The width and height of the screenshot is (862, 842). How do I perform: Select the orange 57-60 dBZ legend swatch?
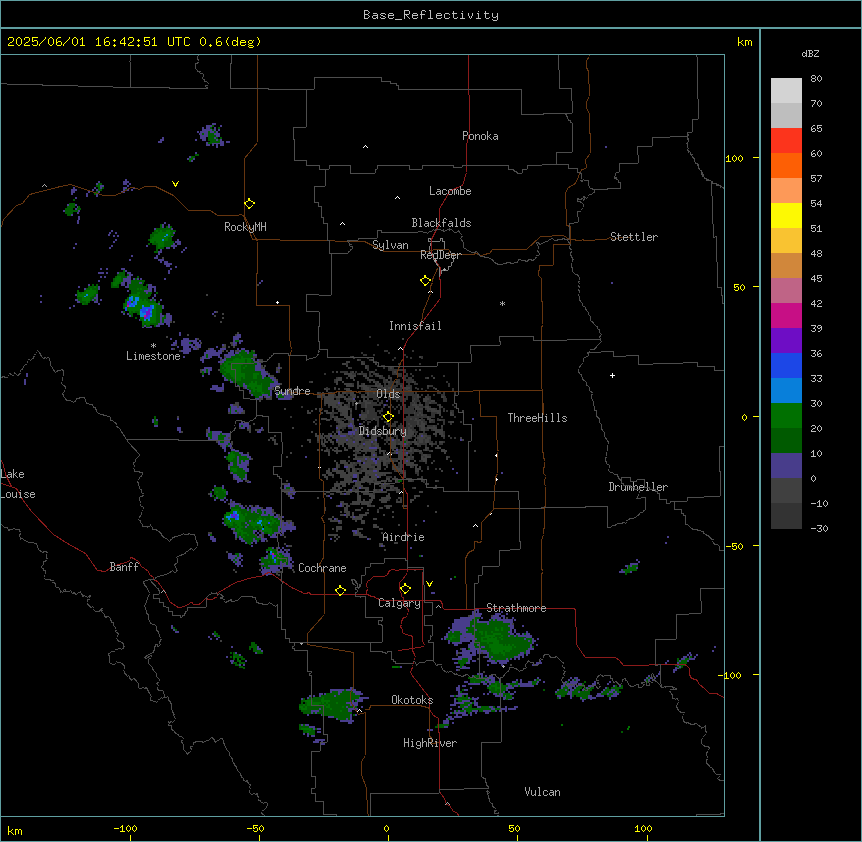pos(786,165)
